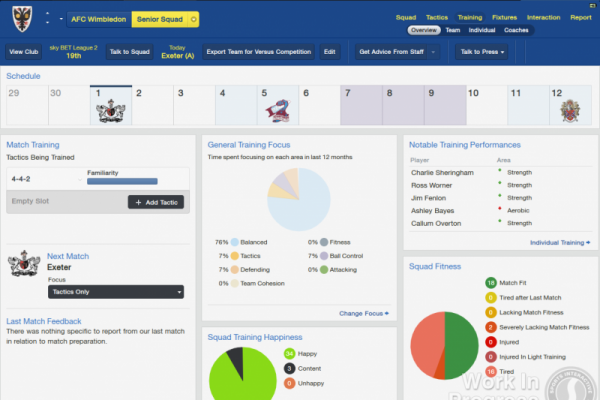
Task: Select schedule day 3
Action: pyautogui.click(x=194, y=105)
